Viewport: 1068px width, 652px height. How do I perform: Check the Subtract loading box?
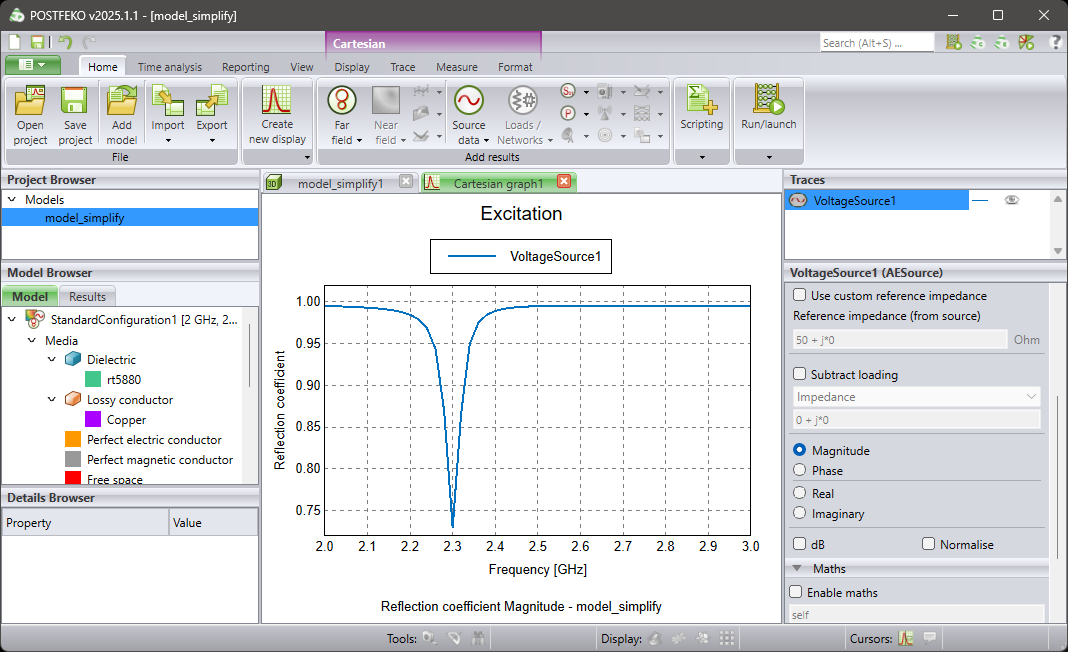point(800,374)
